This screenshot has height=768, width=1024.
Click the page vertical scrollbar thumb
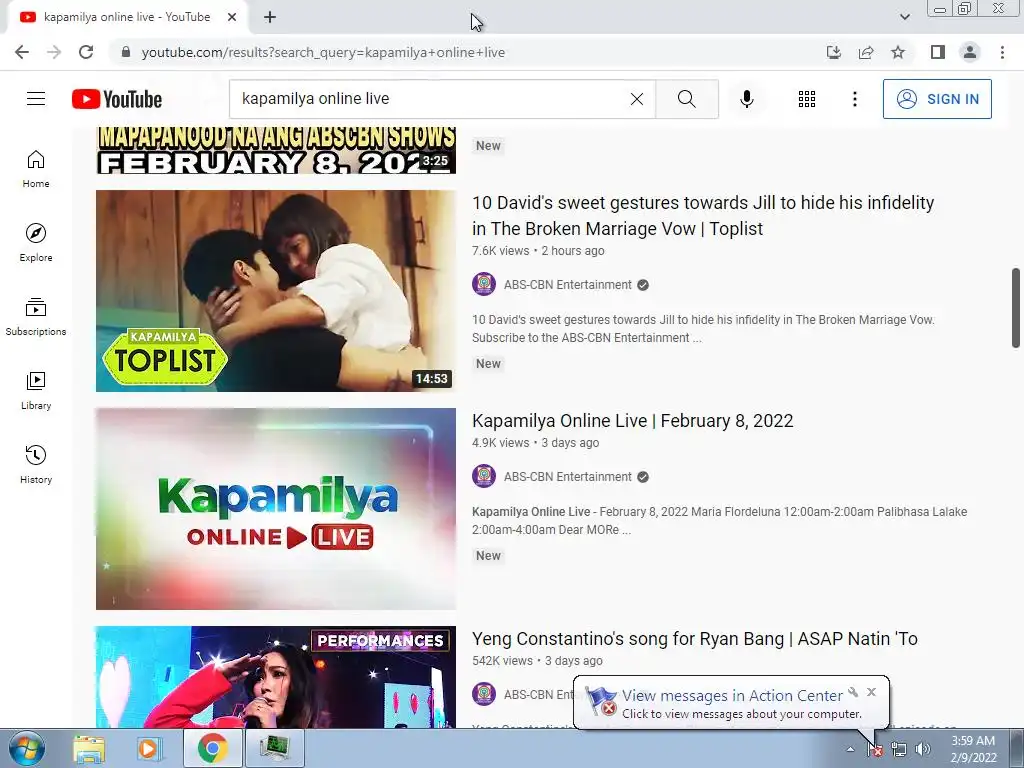coord(1016,308)
